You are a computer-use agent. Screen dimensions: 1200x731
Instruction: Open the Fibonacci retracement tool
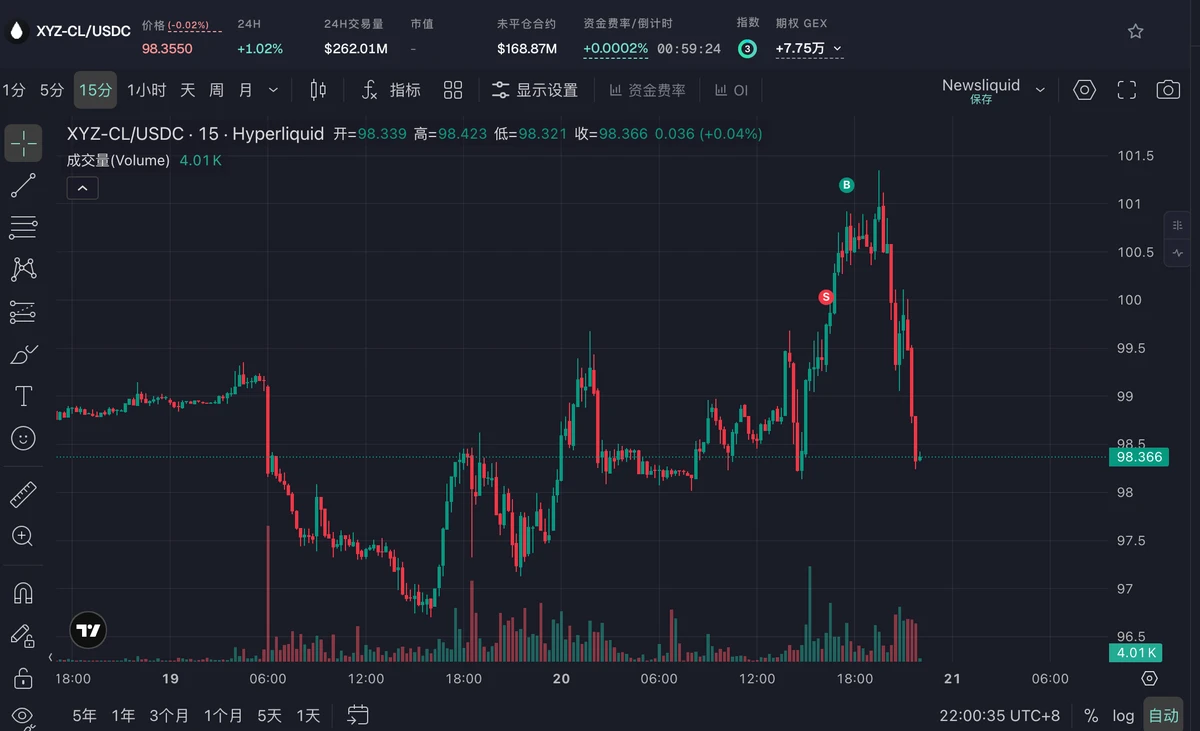pos(23,227)
